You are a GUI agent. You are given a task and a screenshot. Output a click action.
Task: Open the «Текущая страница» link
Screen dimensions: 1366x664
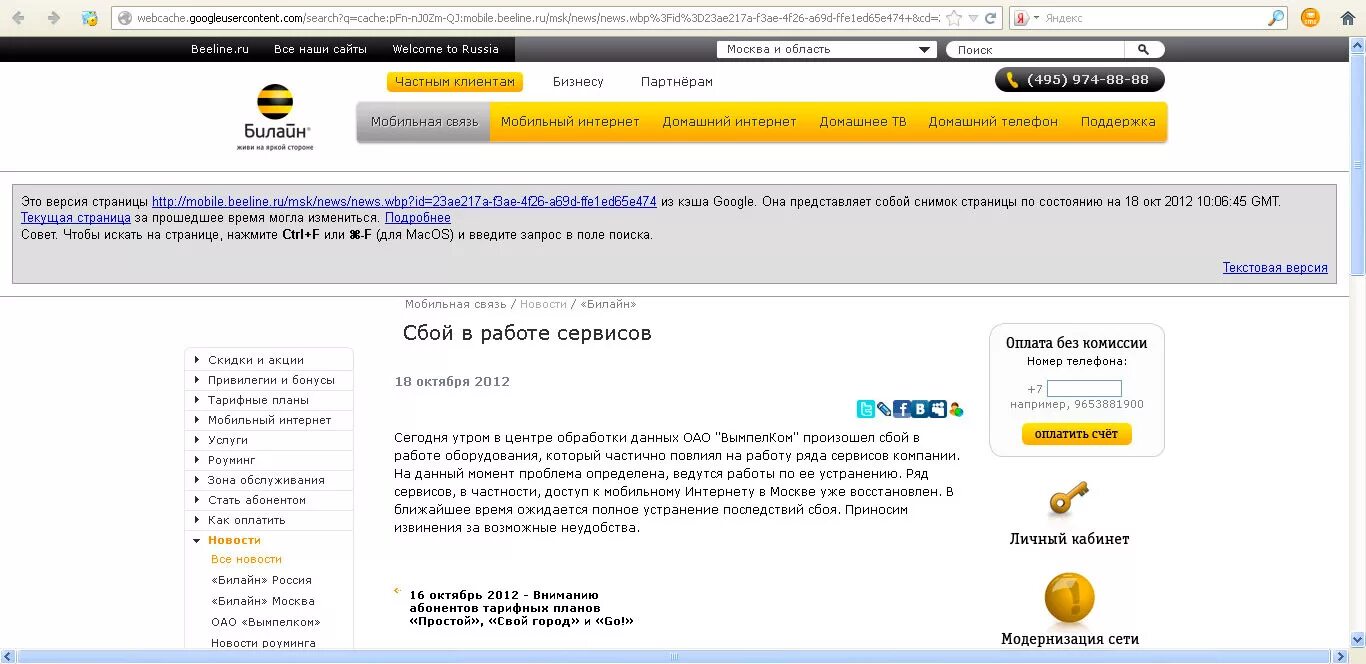coord(76,218)
